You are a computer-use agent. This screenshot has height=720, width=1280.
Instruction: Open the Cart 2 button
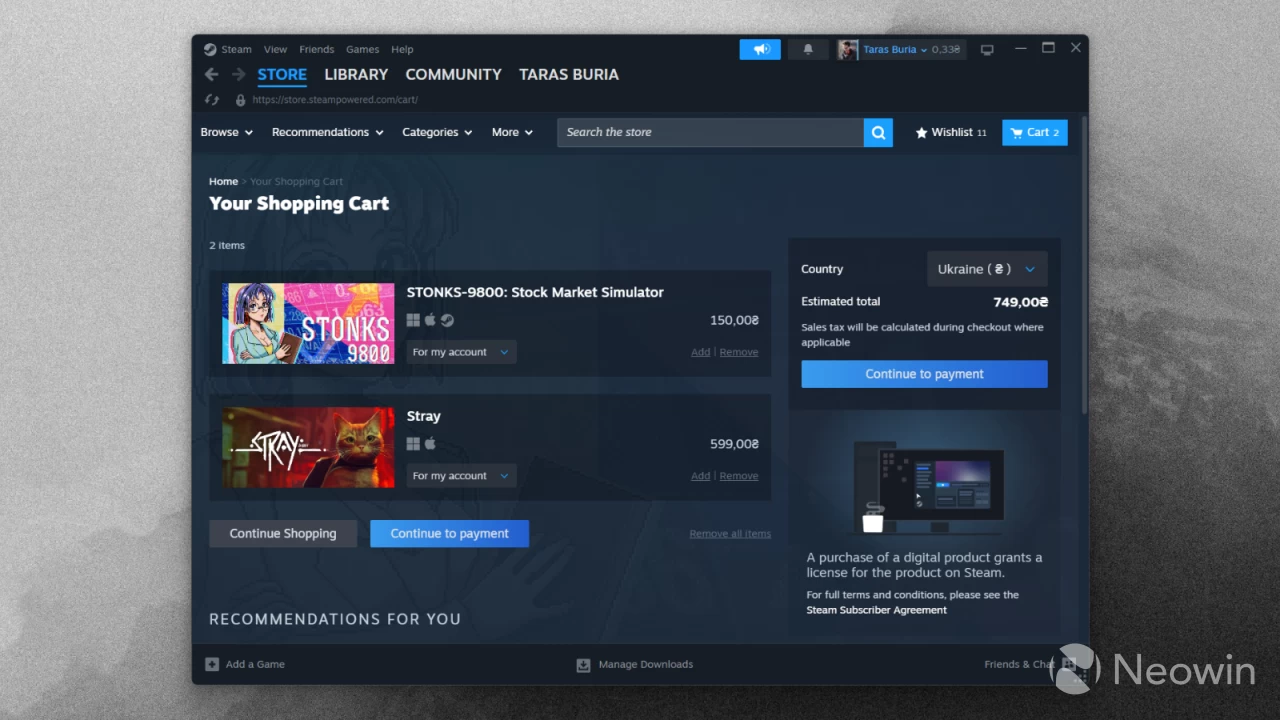(1035, 132)
